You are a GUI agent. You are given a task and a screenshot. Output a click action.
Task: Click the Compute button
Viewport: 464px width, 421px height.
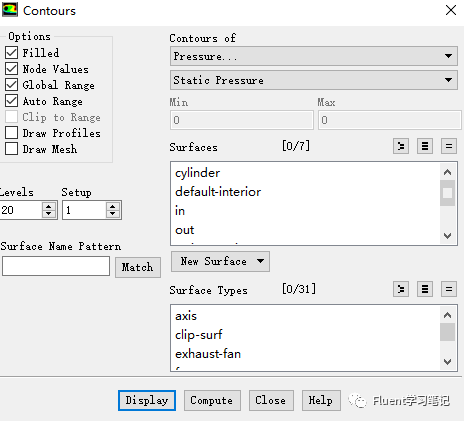212,400
